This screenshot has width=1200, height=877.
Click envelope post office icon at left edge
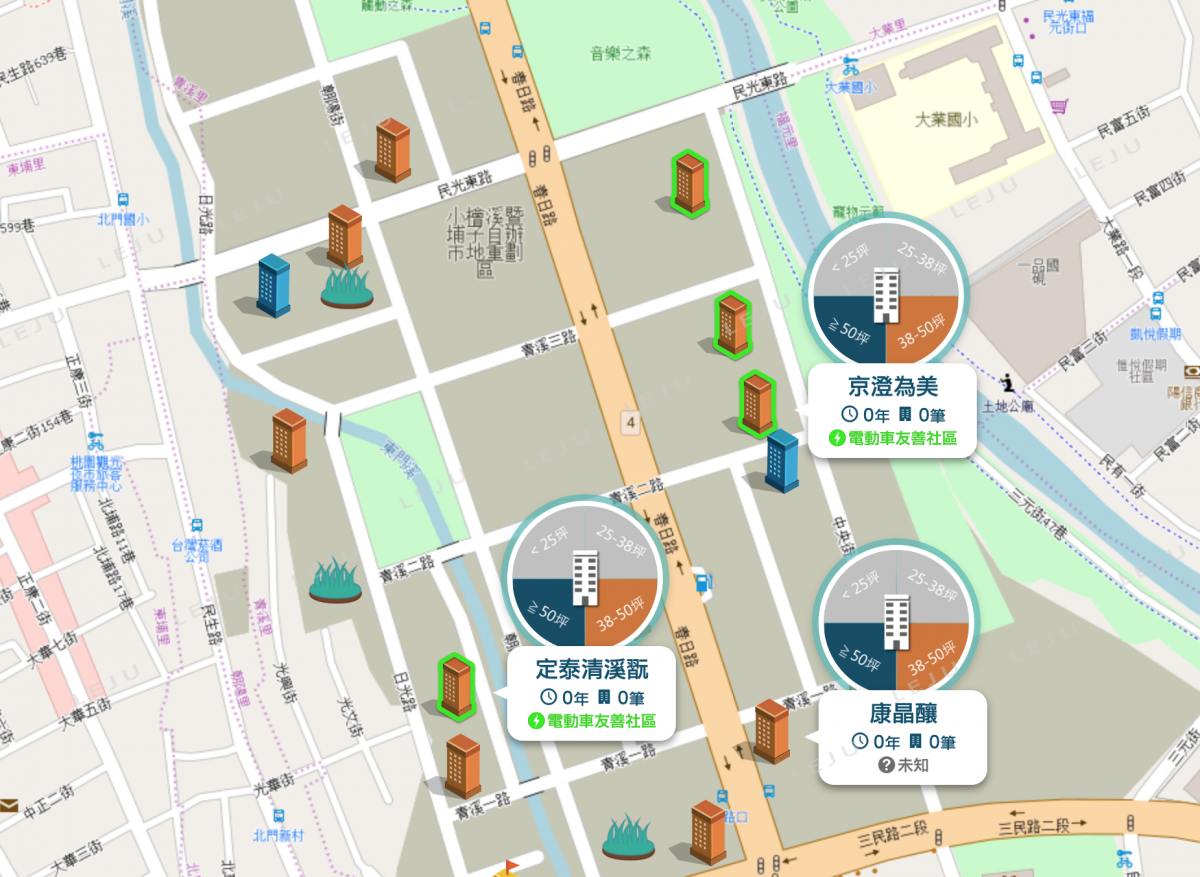(9, 805)
